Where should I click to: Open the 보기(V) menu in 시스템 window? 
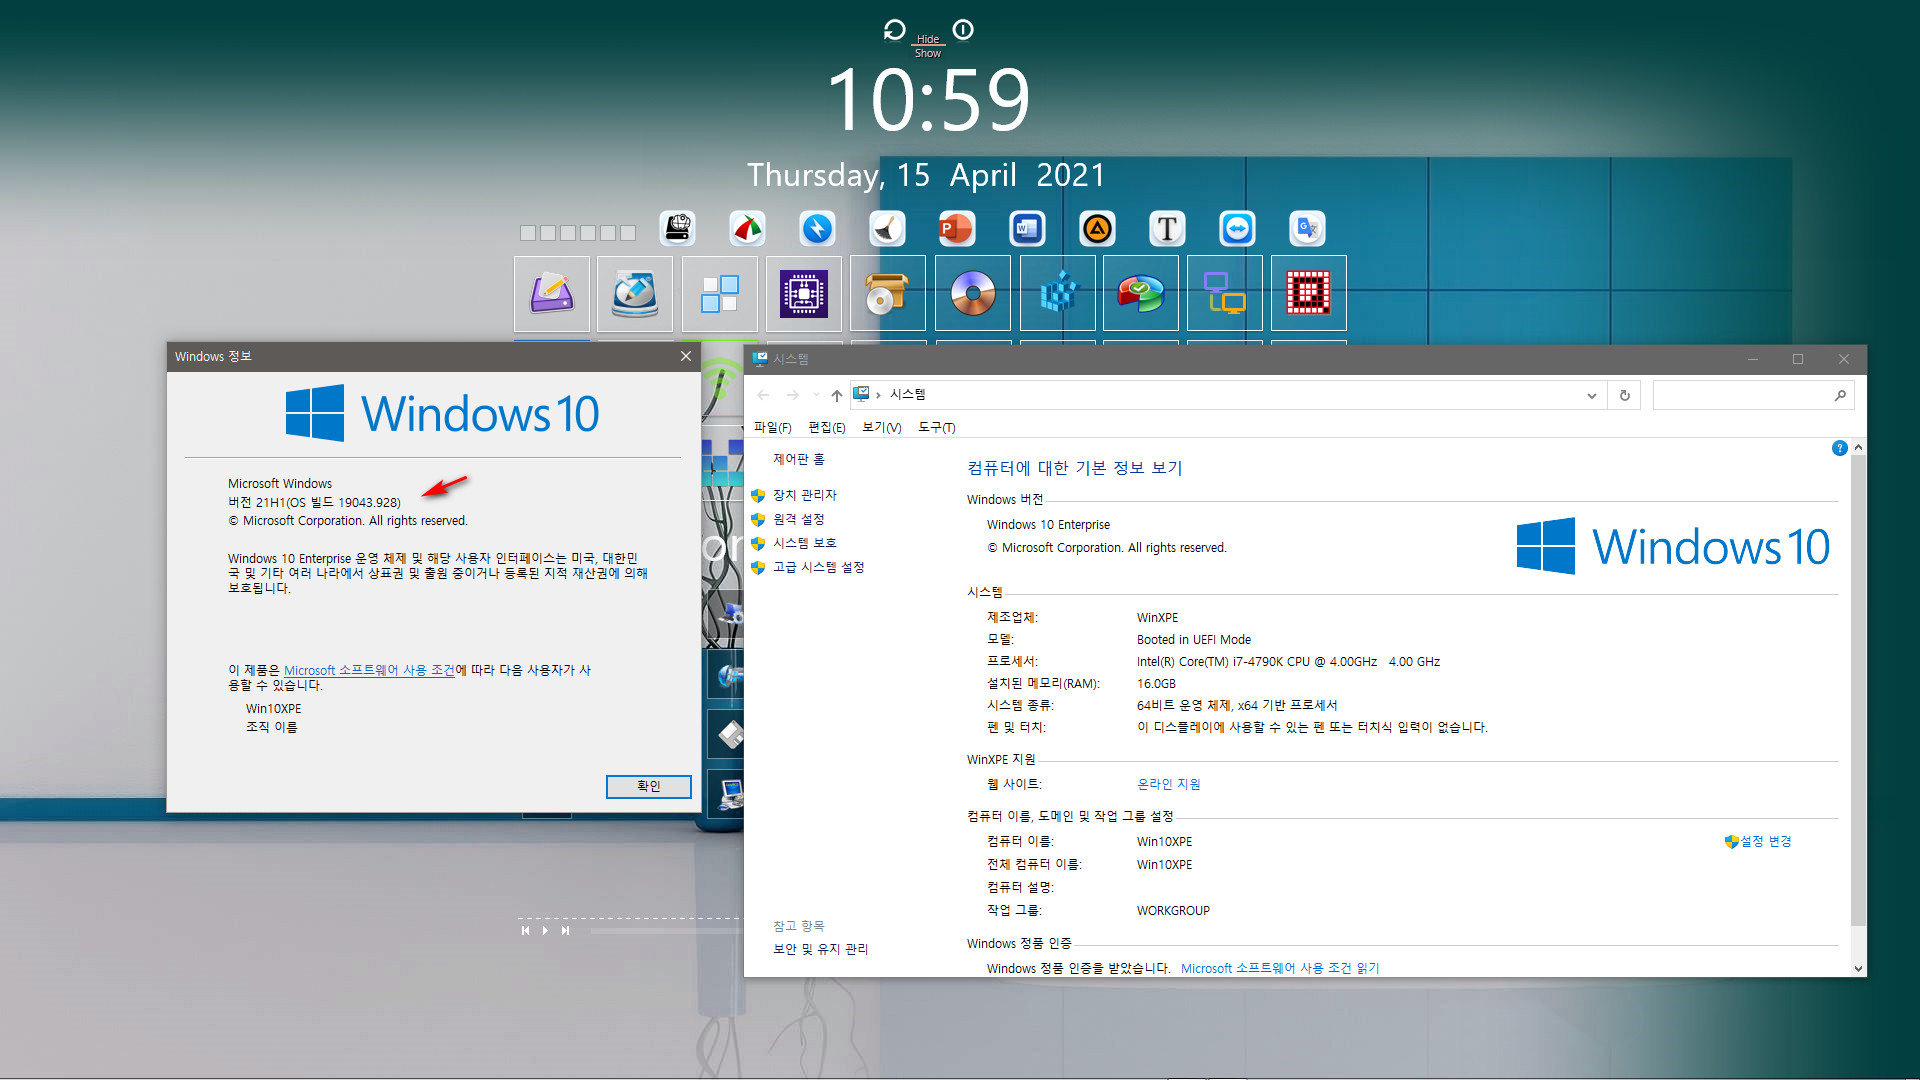tap(882, 427)
